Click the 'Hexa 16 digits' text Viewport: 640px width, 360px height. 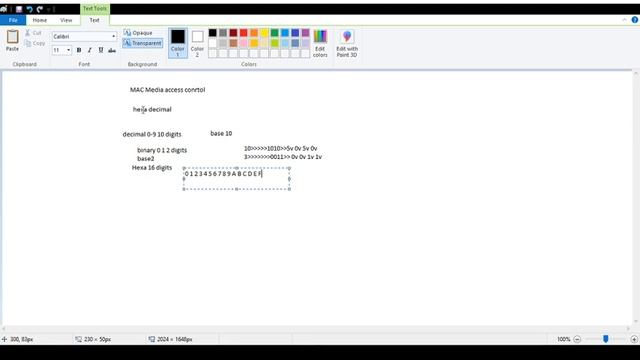pos(152,168)
